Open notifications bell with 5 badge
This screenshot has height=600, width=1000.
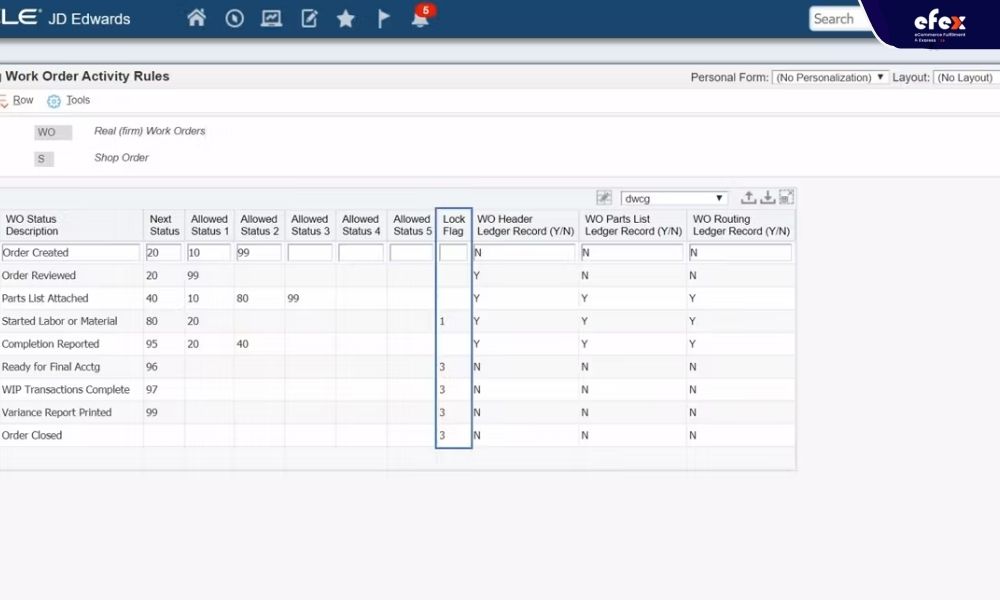click(422, 17)
